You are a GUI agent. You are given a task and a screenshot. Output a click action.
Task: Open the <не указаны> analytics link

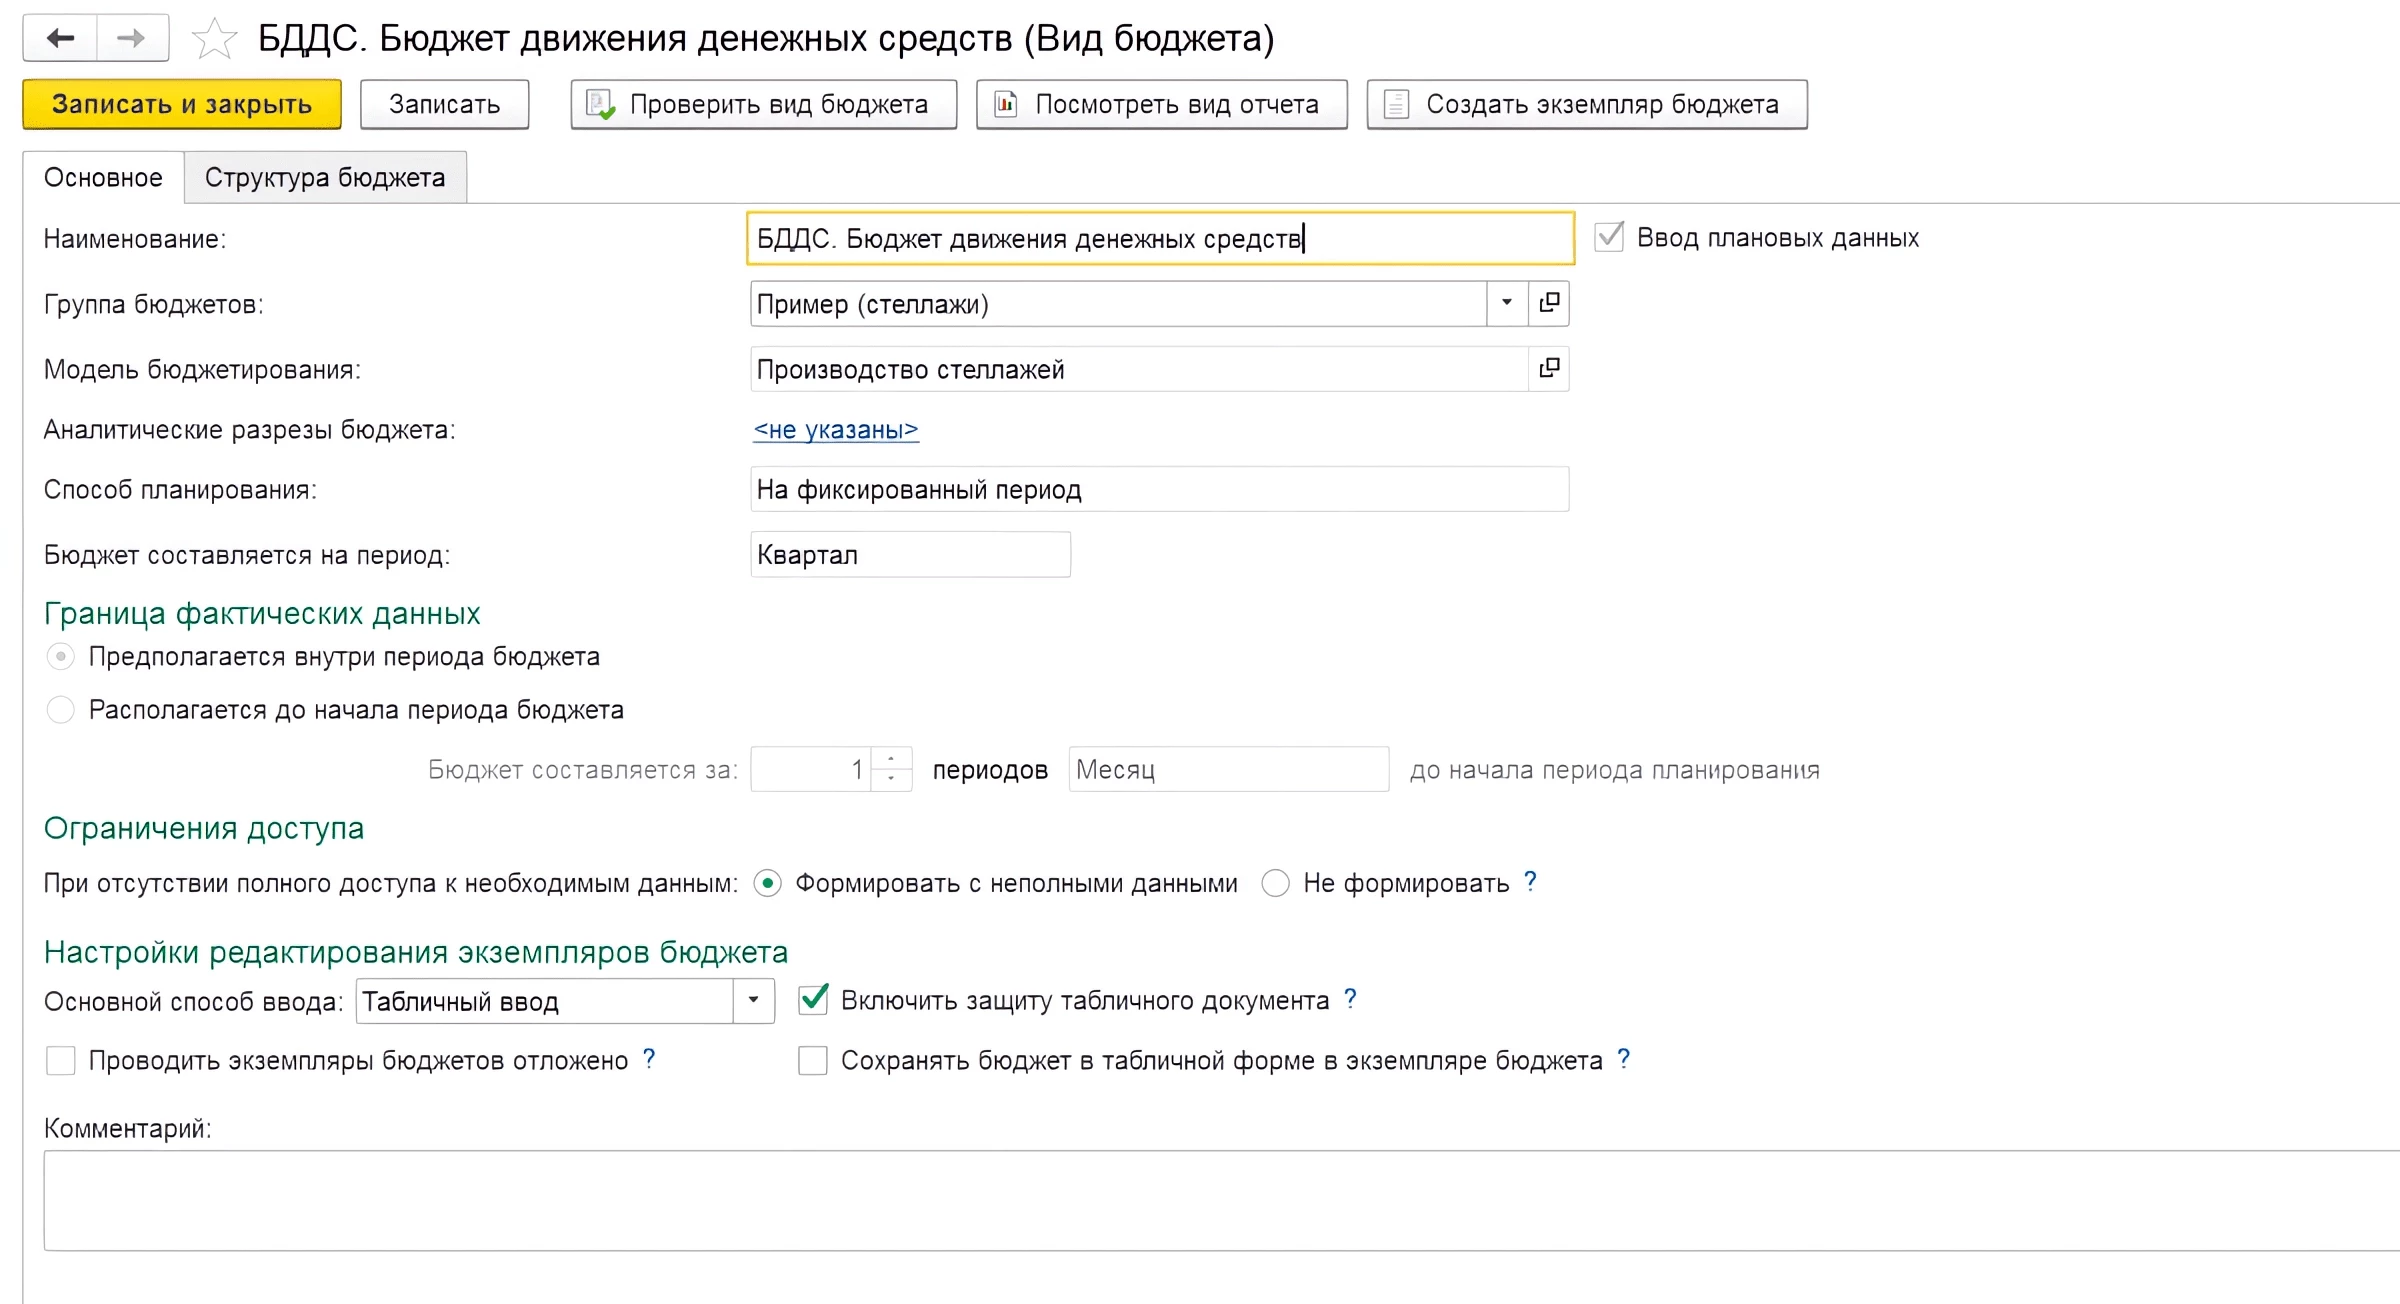pos(836,430)
